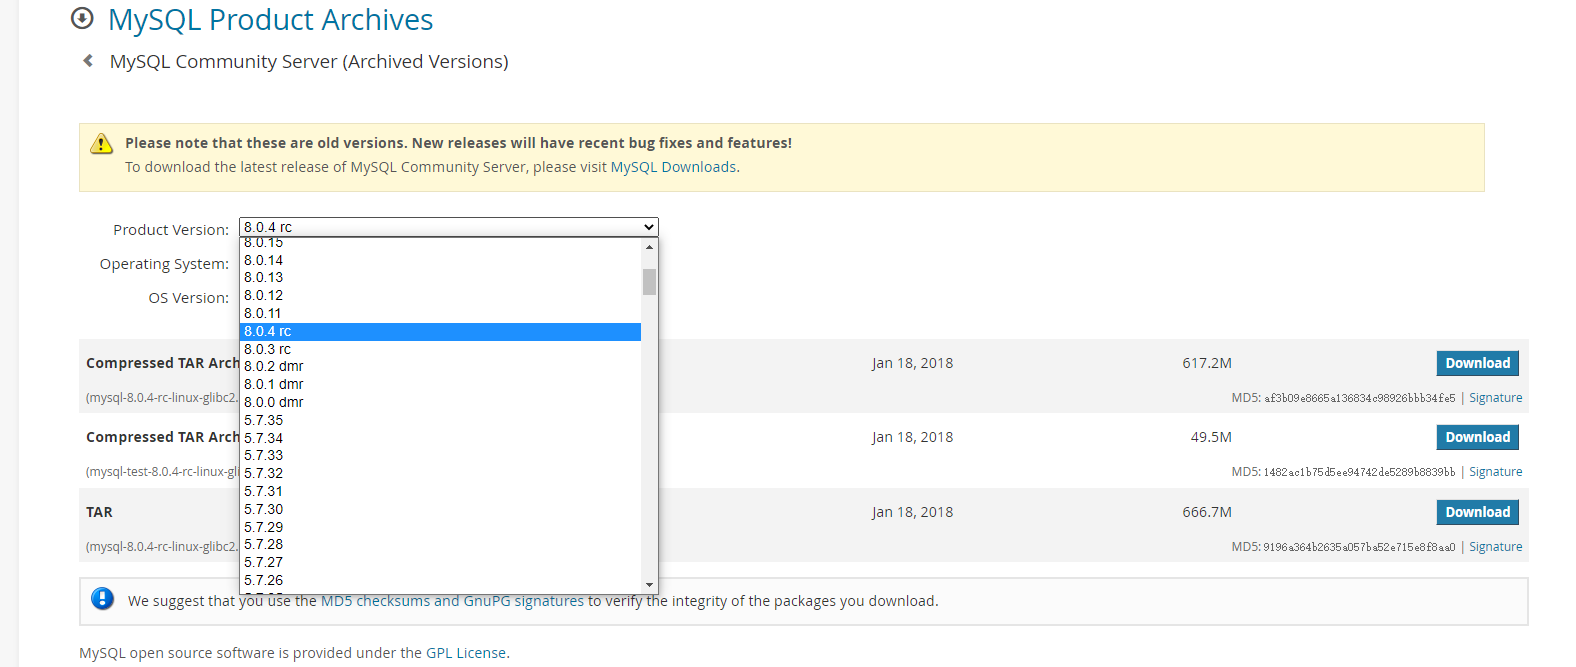
Task: Click the 49.5M file size
Action: (1211, 437)
